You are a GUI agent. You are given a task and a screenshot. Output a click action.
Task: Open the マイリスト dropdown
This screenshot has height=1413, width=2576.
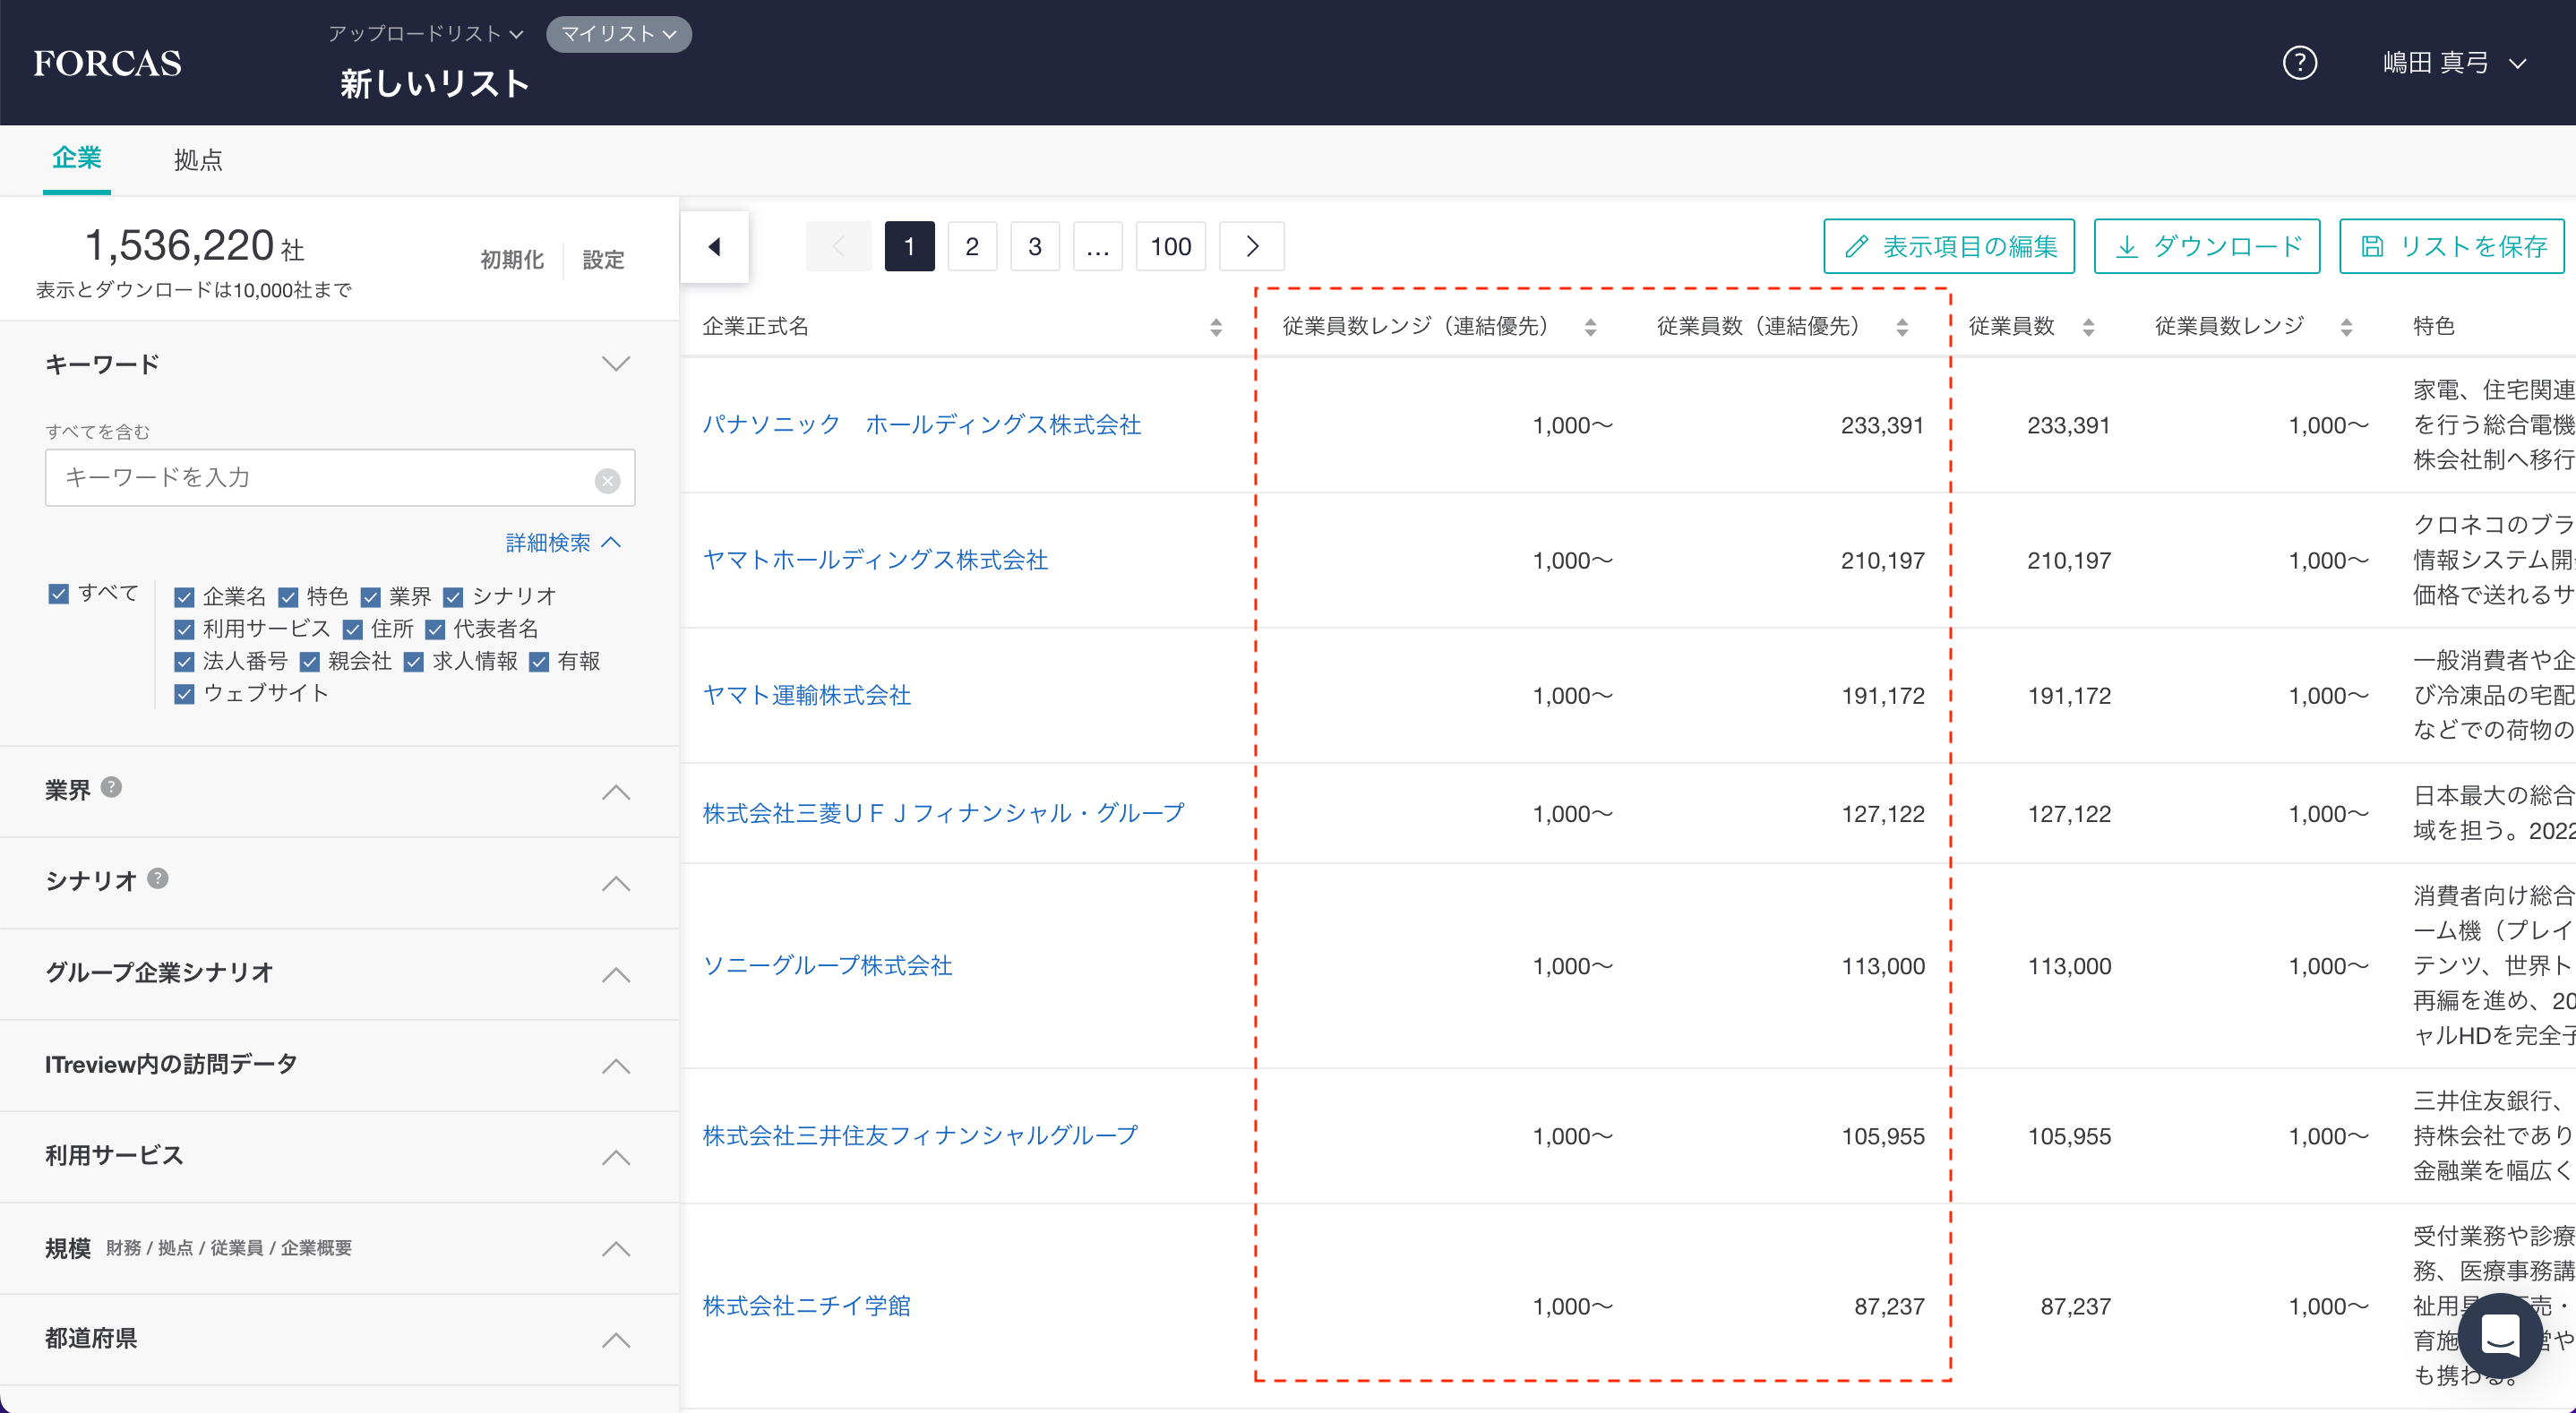coord(618,34)
